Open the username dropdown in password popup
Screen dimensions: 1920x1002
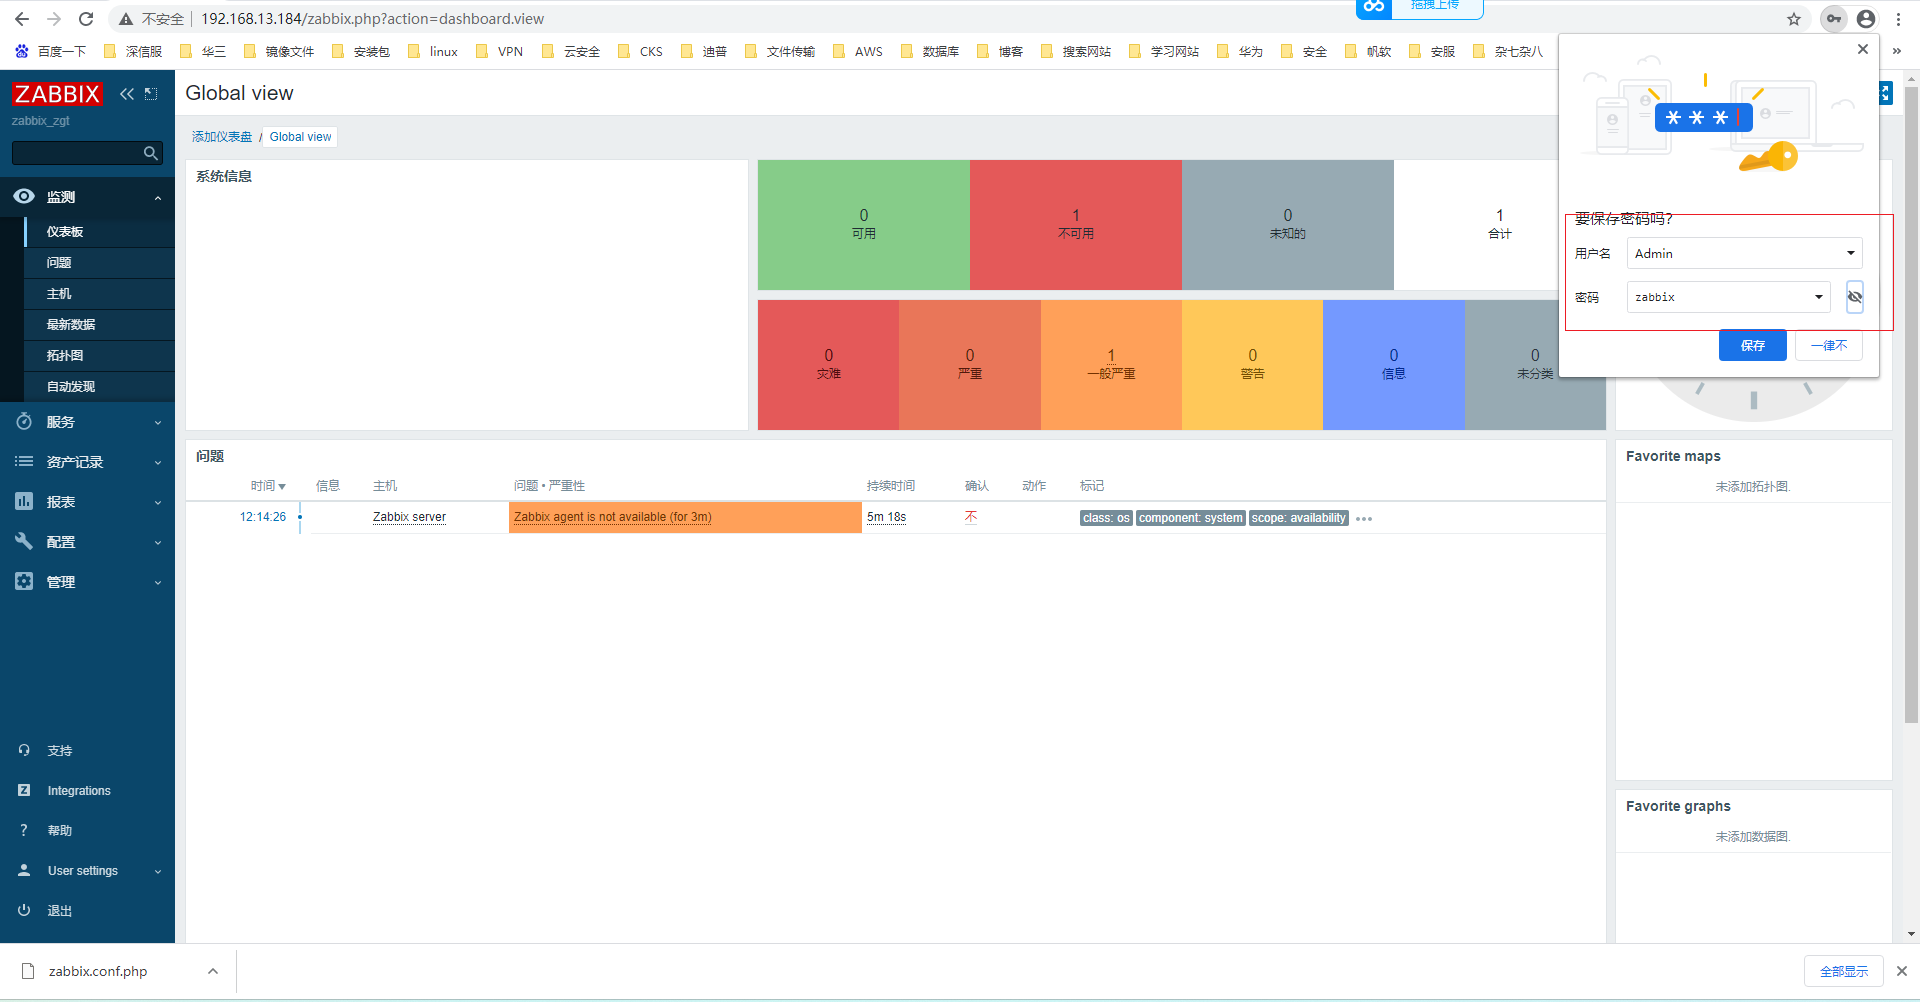click(1851, 253)
